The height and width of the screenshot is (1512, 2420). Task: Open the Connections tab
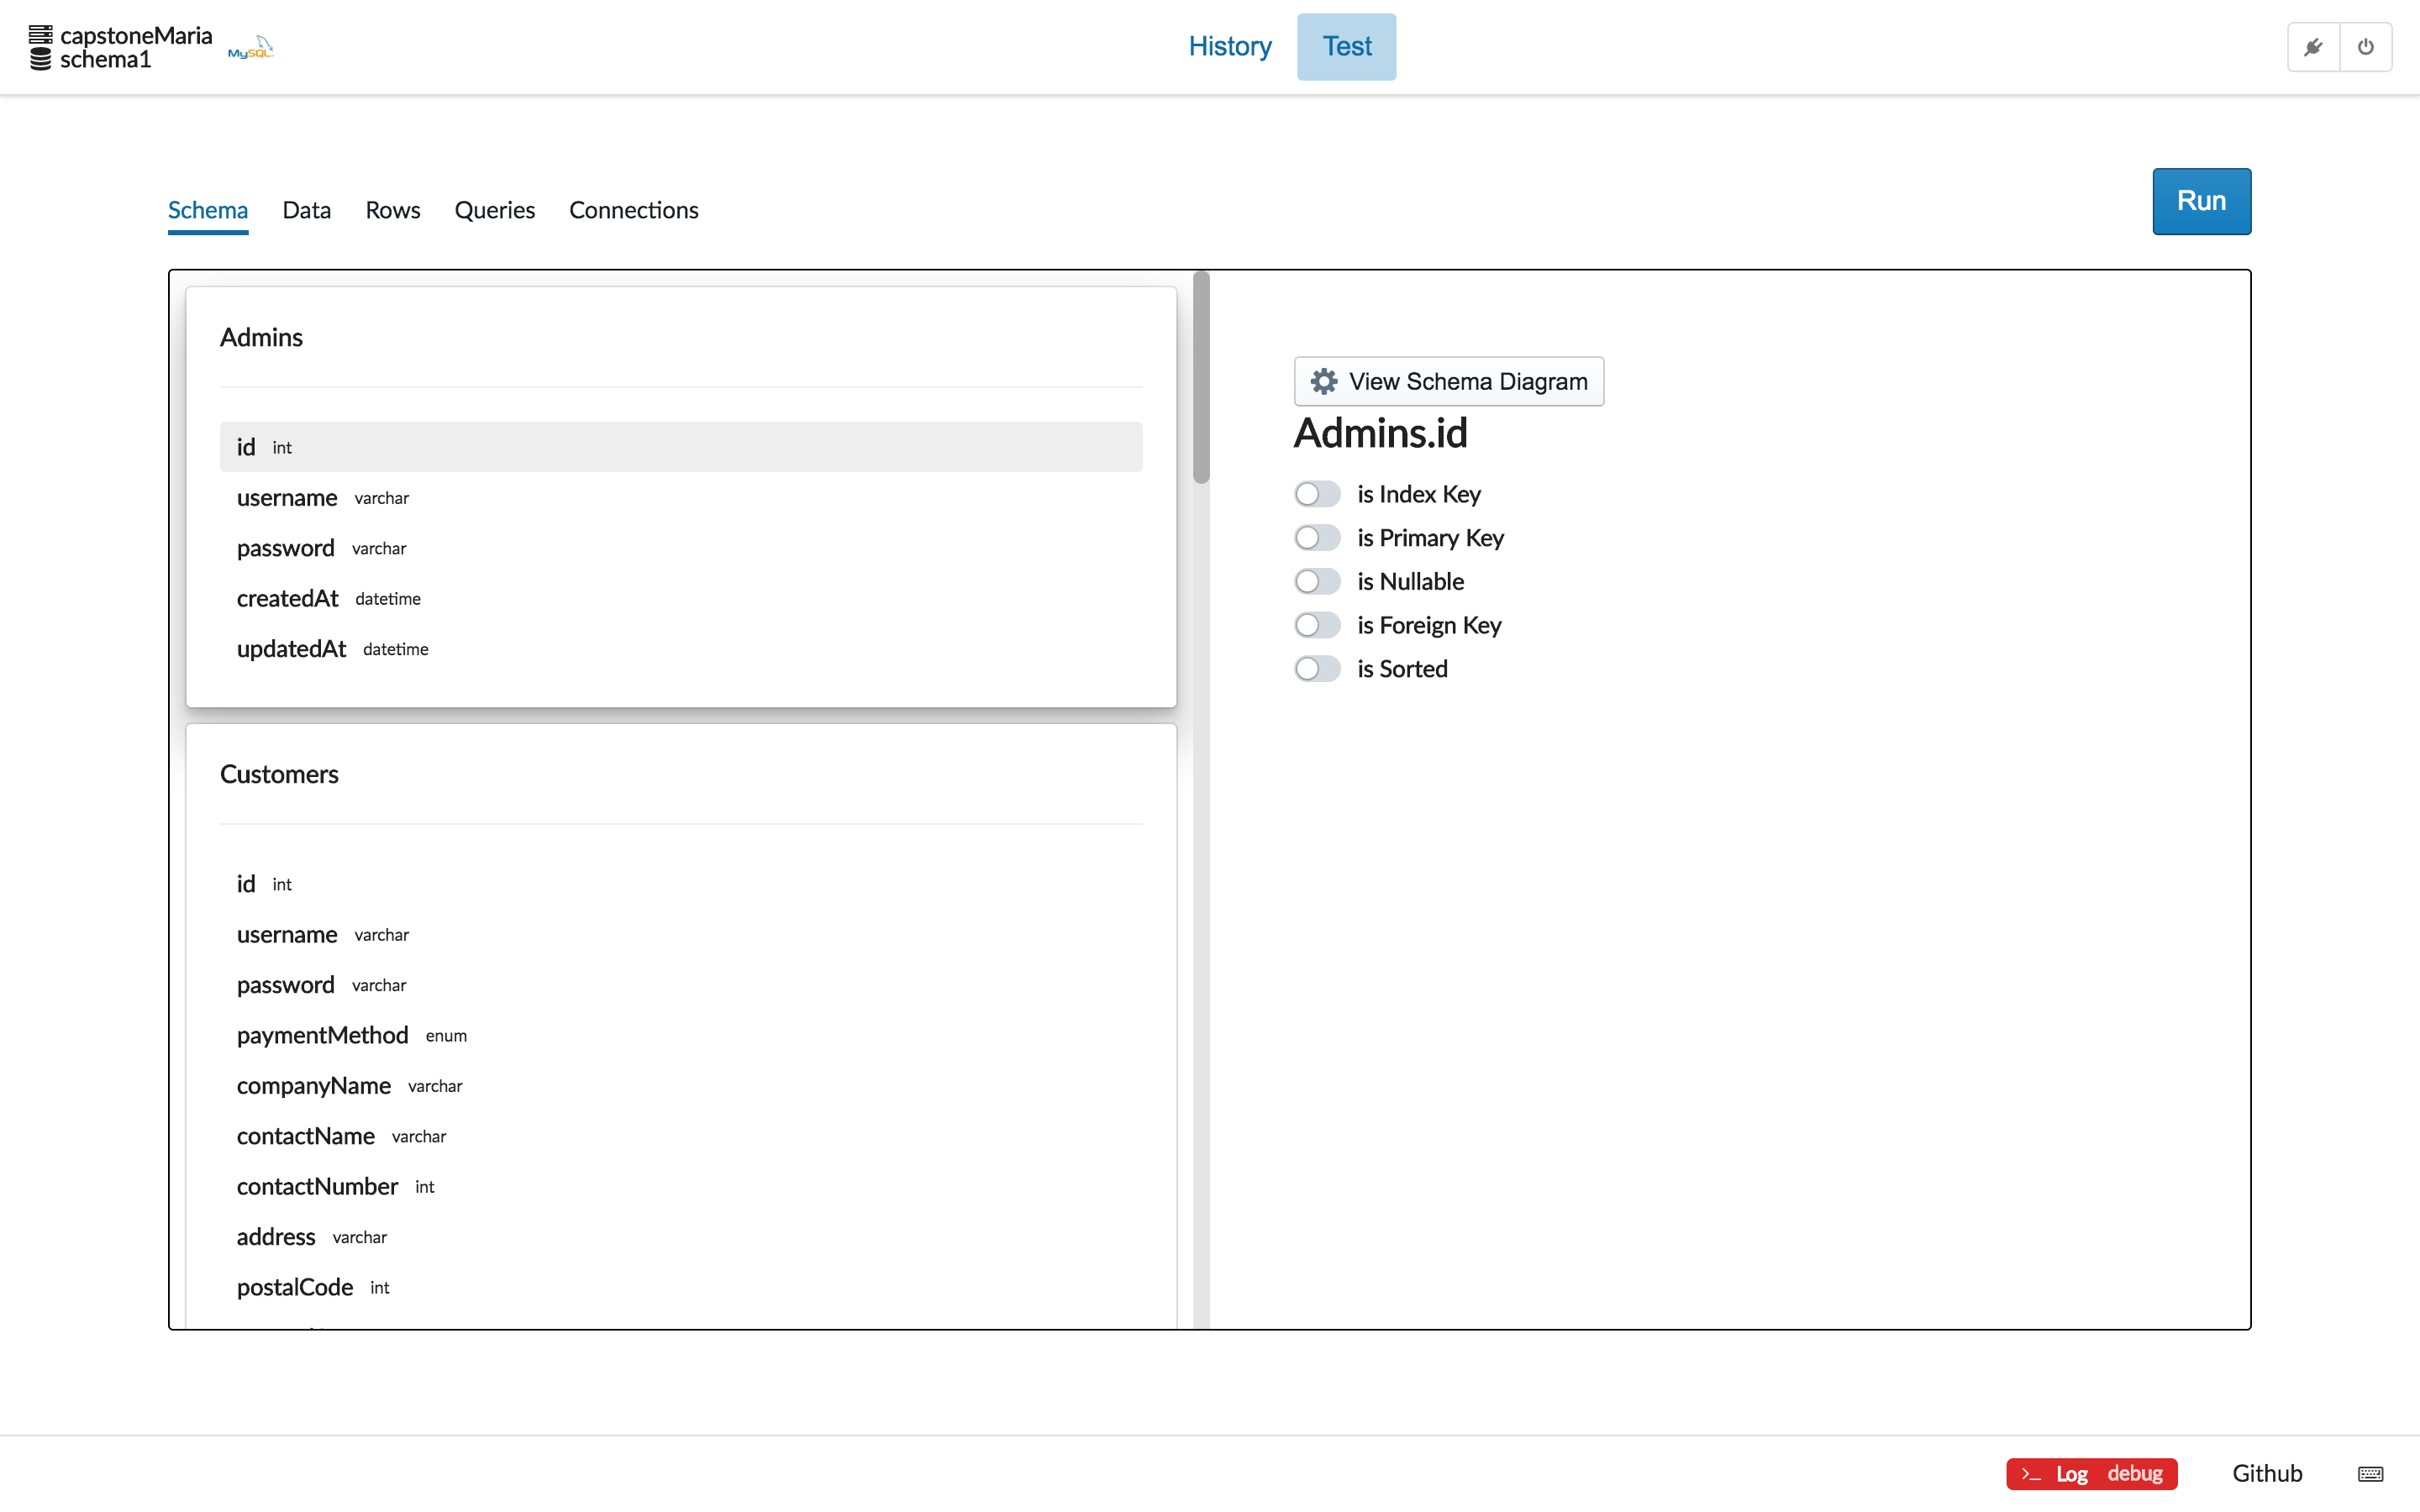633,210
